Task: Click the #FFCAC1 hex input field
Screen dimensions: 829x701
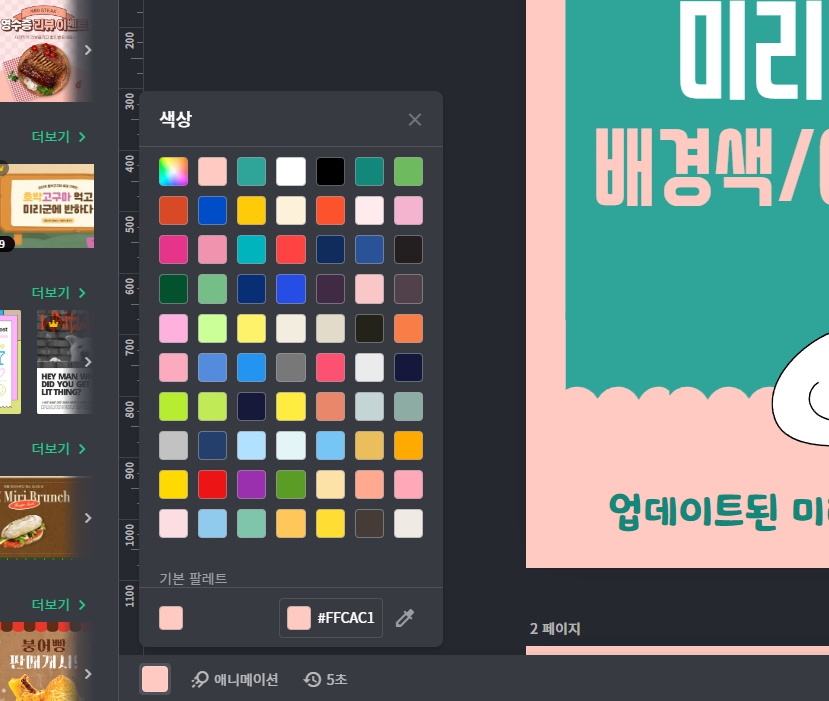Action: (345, 618)
